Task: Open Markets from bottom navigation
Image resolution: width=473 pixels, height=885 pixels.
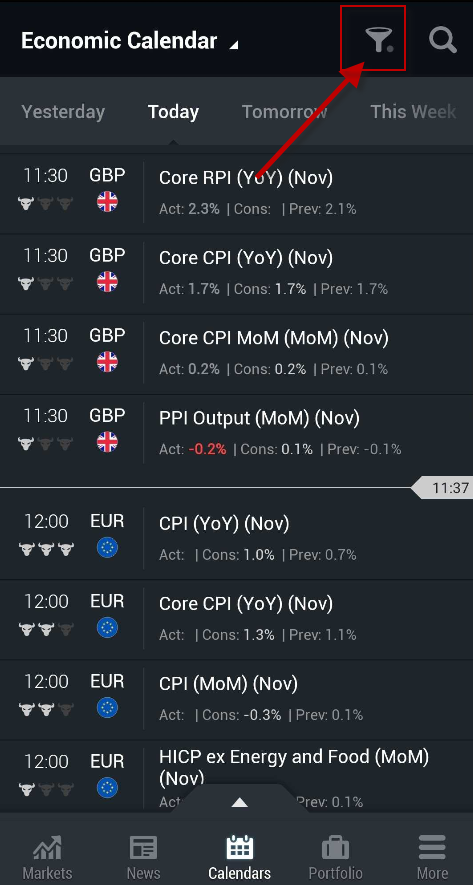Action: click(47, 857)
